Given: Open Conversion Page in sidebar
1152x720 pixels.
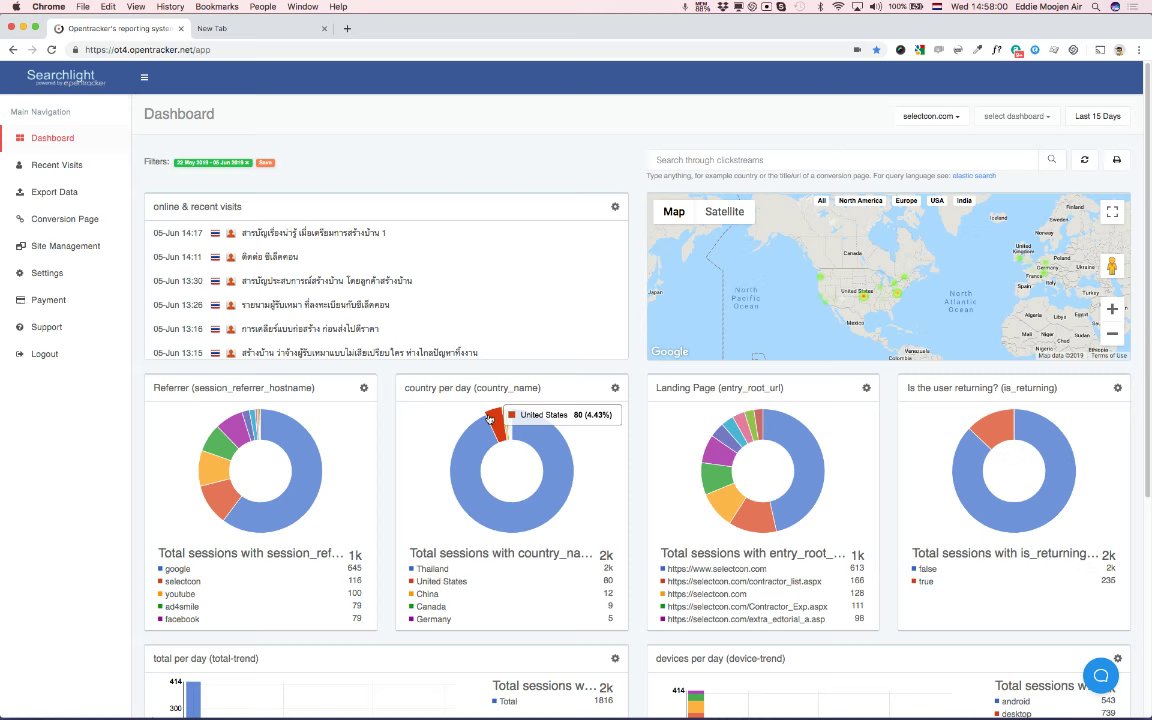Looking at the screenshot, I should point(65,219).
